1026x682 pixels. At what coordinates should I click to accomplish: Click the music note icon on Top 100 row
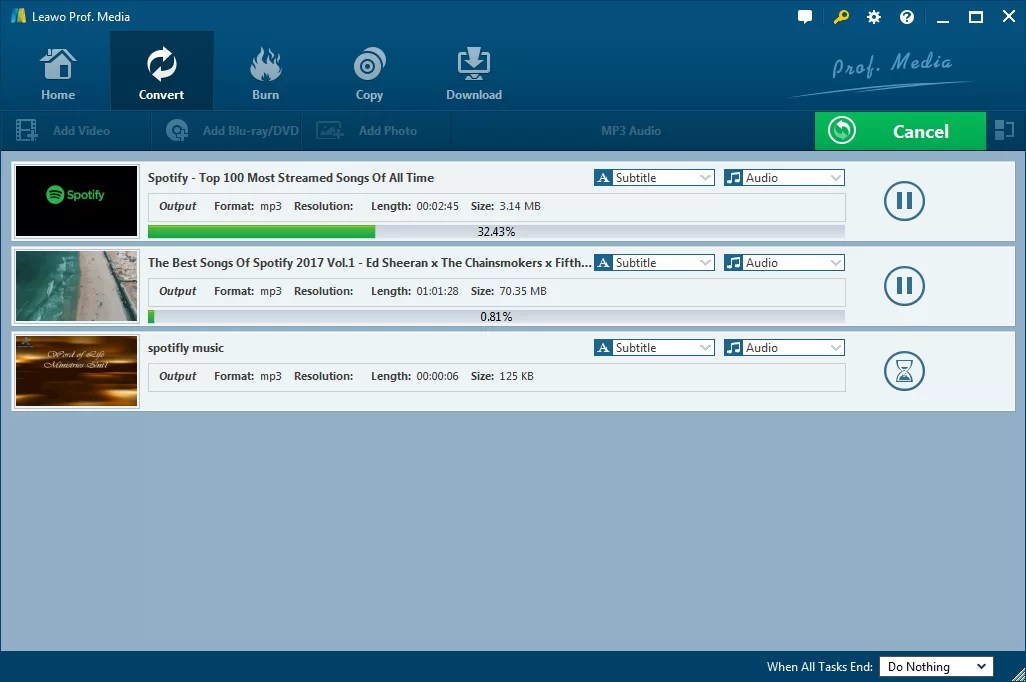coord(734,177)
